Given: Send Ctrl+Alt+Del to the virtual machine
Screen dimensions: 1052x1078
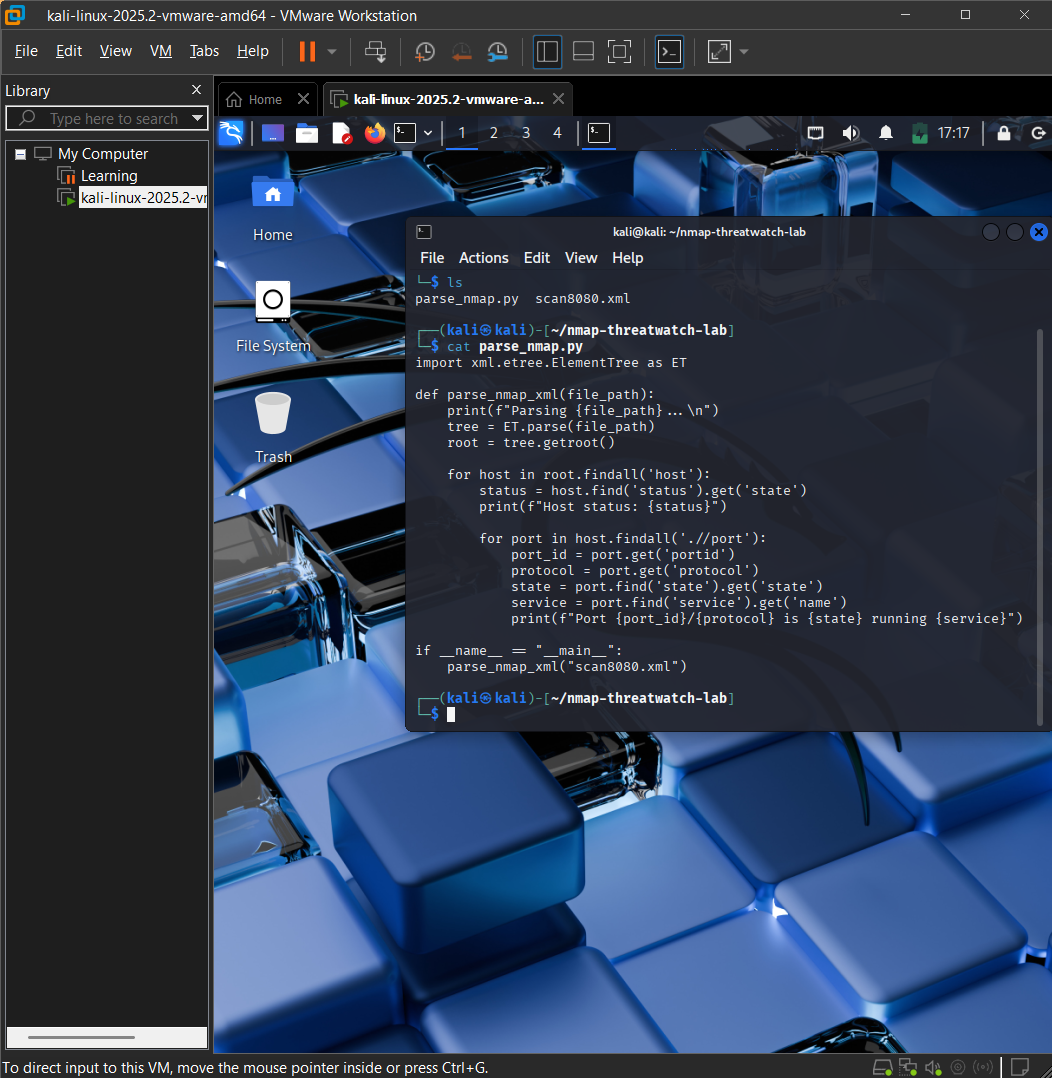Looking at the screenshot, I should tap(375, 52).
